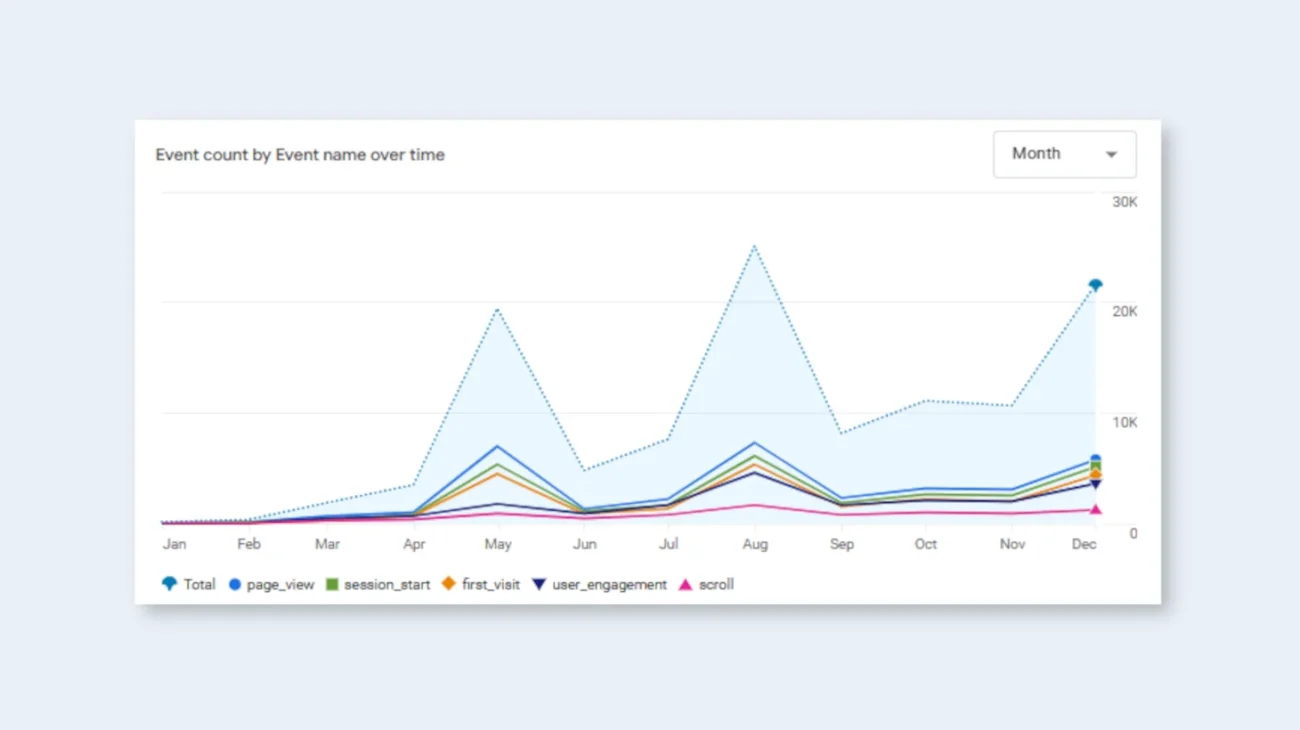The width and height of the screenshot is (1300, 730).
Task: Click the Dec label on x-axis
Action: coord(1084,544)
